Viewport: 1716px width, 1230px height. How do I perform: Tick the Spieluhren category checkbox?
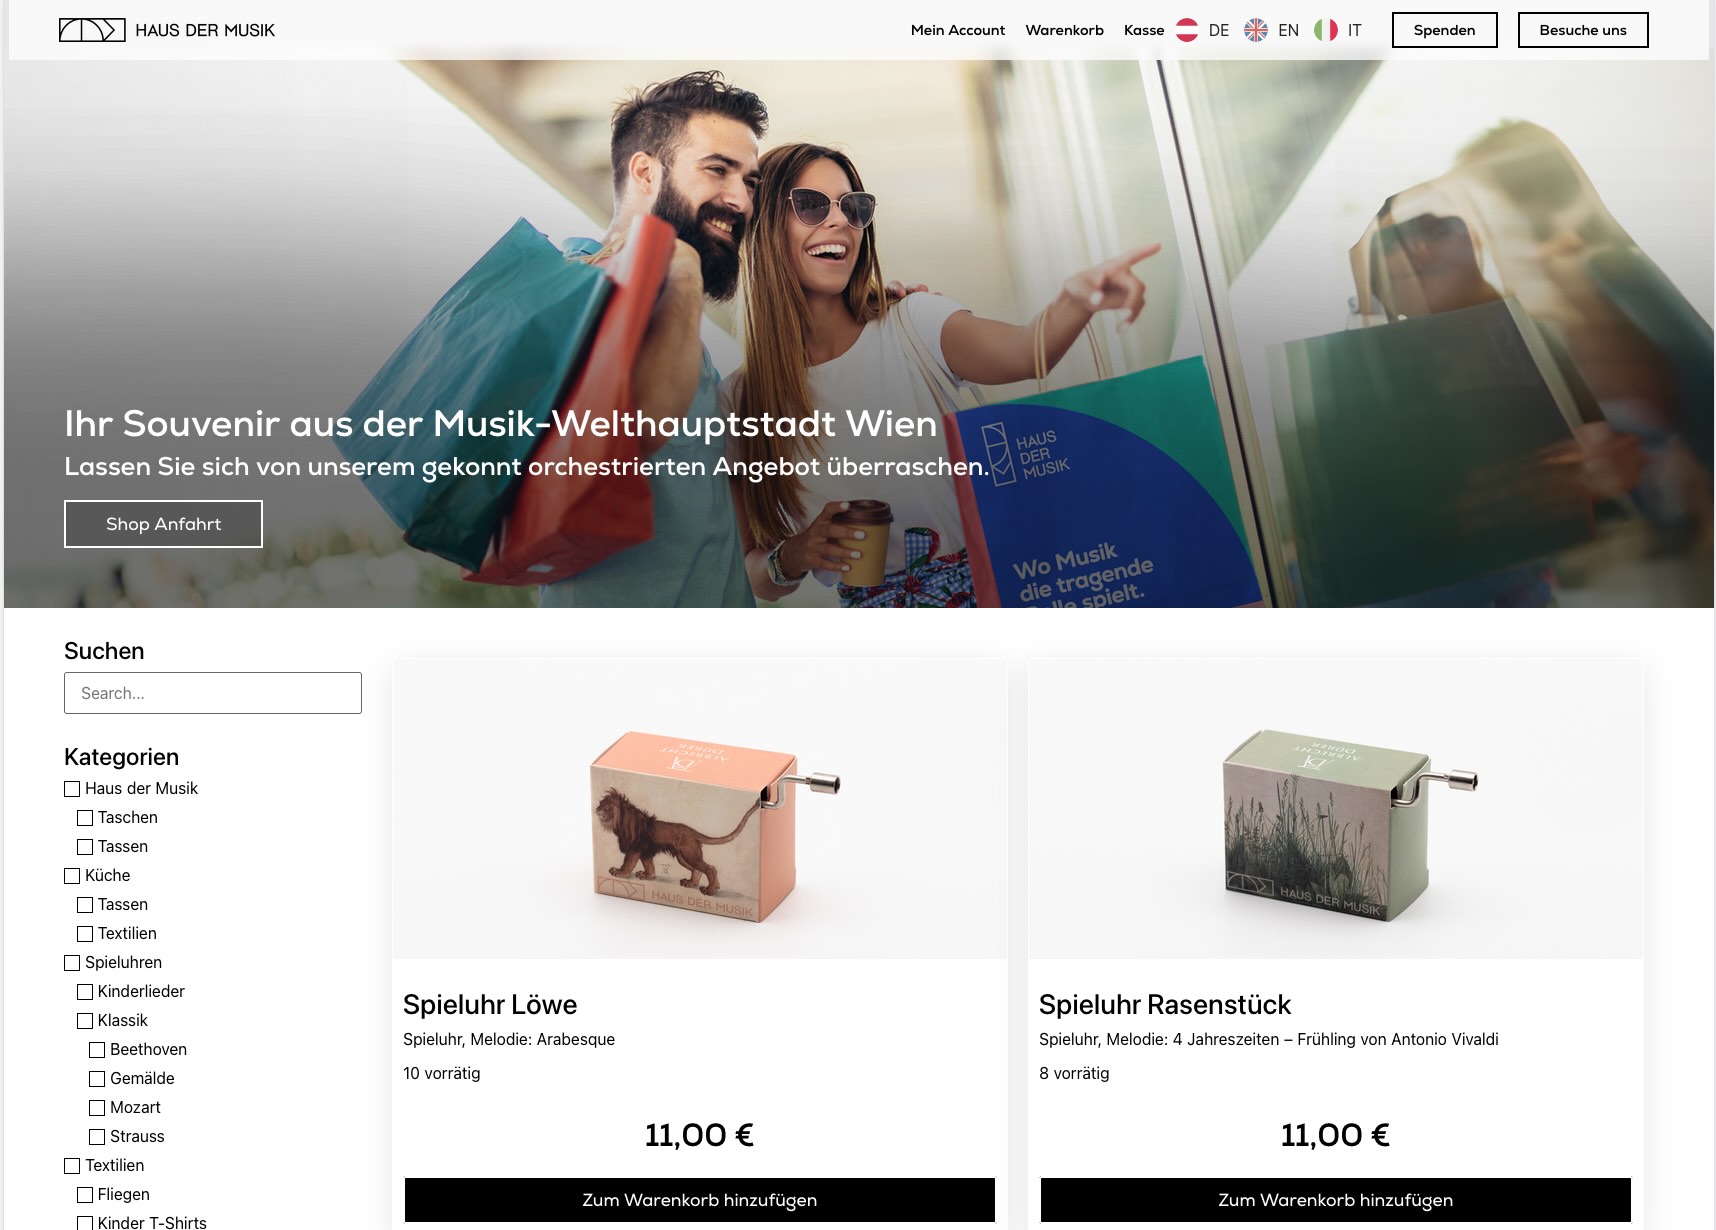(x=72, y=963)
